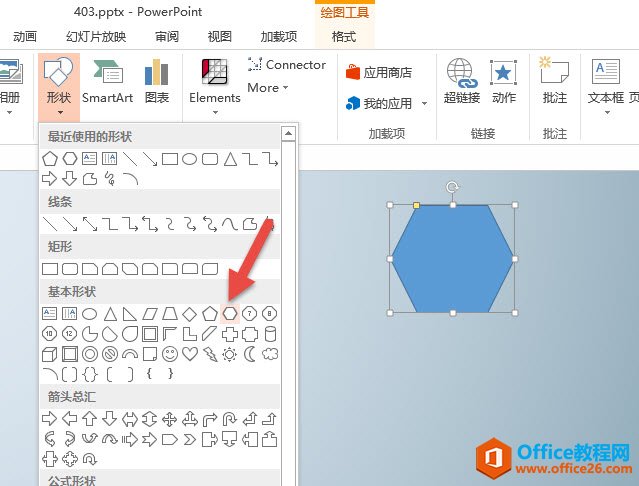Click the scroll-up arrow of shapes gallery
The image size is (639, 486).
tap(288, 133)
